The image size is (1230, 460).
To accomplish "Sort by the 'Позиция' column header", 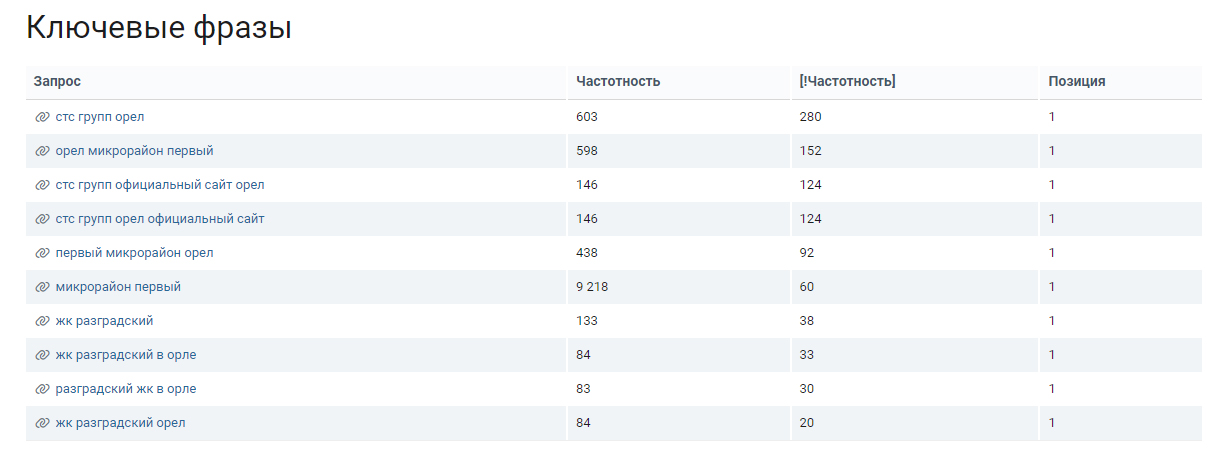I will [1077, 82].
